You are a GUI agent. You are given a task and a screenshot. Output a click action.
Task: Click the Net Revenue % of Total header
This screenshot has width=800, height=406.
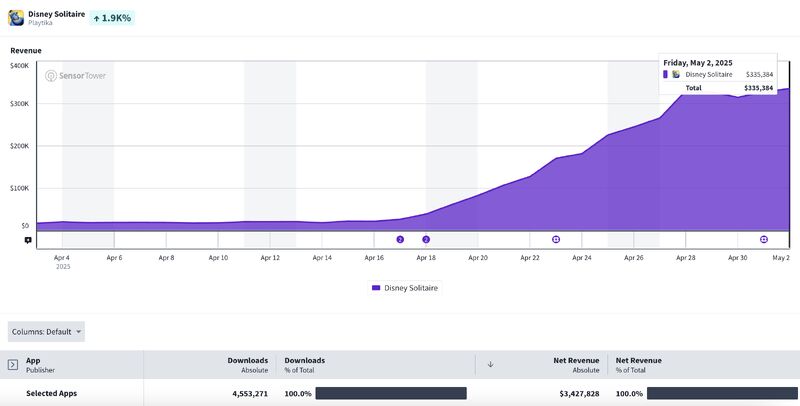(x=638, y=365)
